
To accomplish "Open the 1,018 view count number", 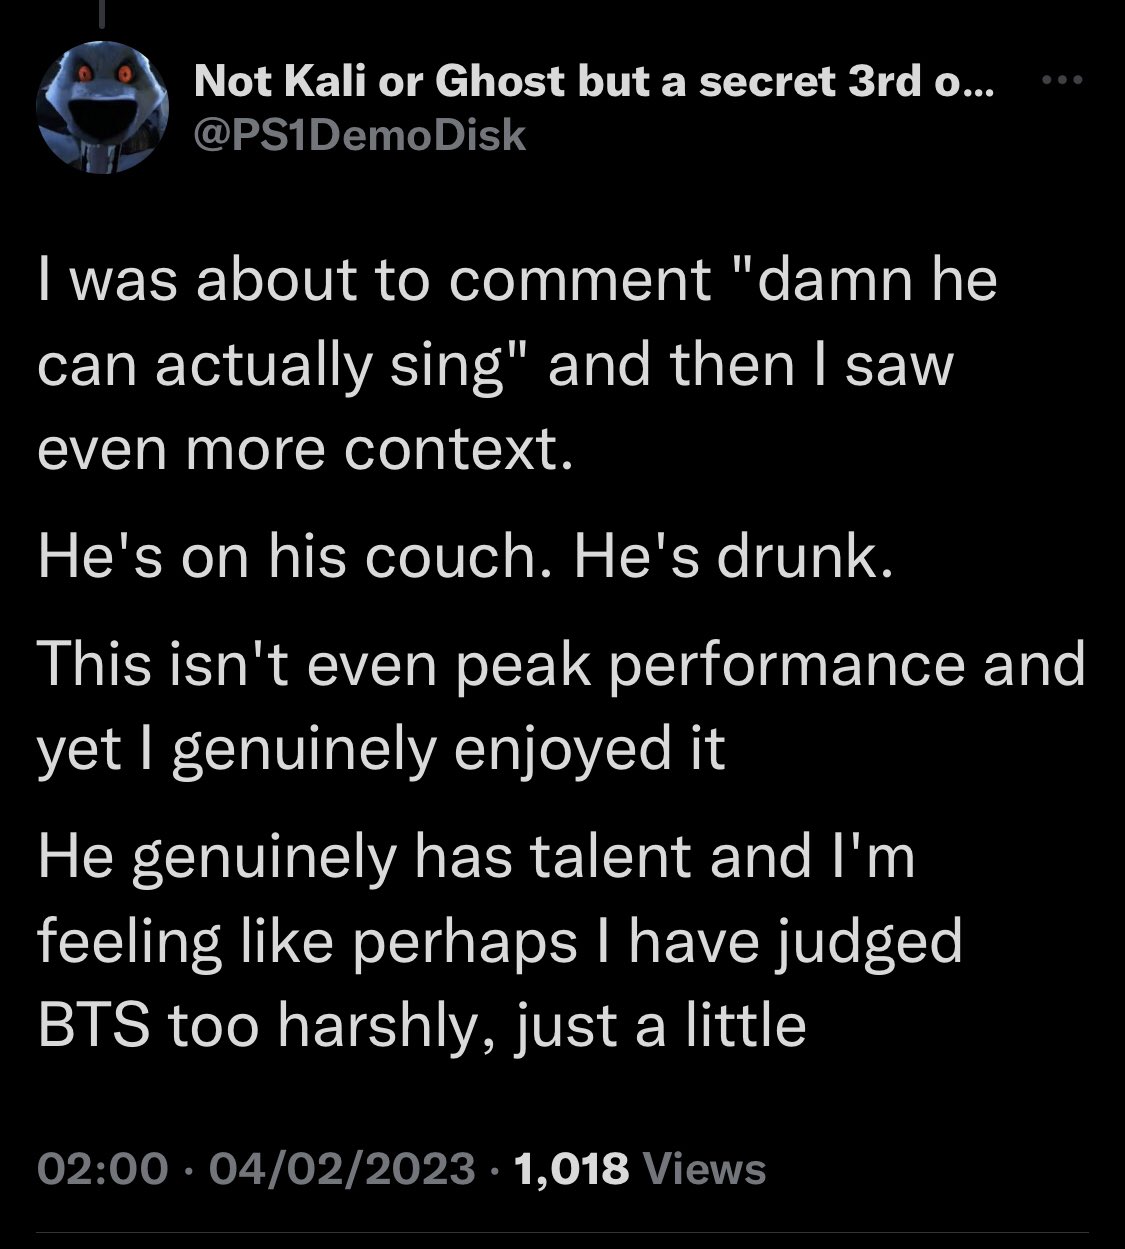I will pyautogui.click(x=569, y=1167).
